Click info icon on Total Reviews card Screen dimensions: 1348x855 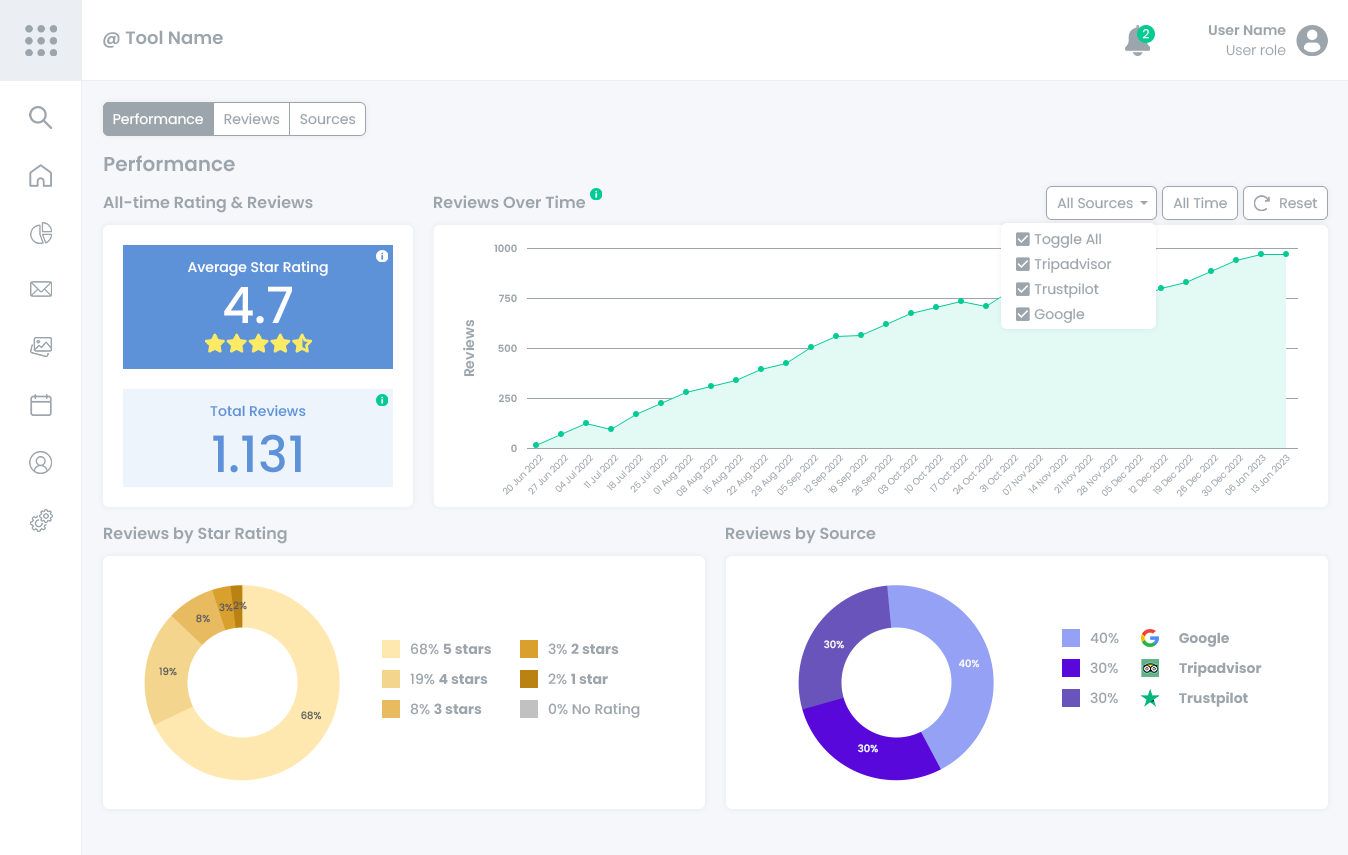click(382, 400)
